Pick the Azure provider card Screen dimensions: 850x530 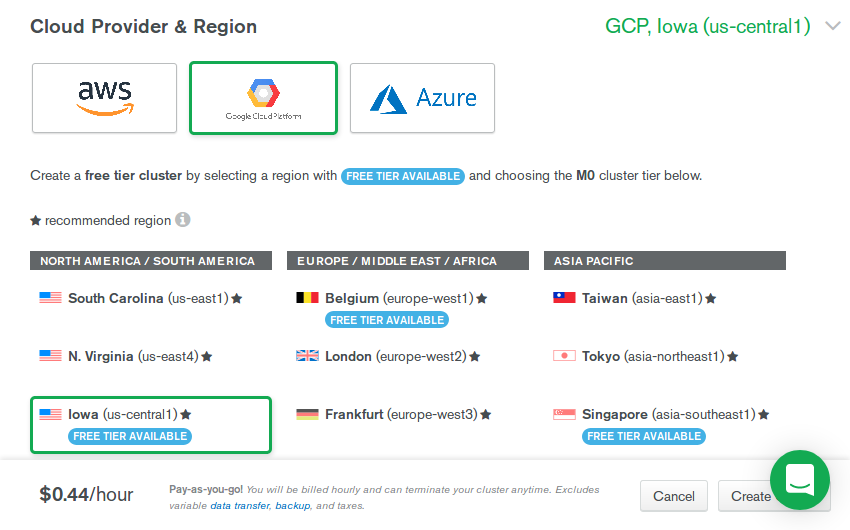pyautogui.click(x=422, y=98)
